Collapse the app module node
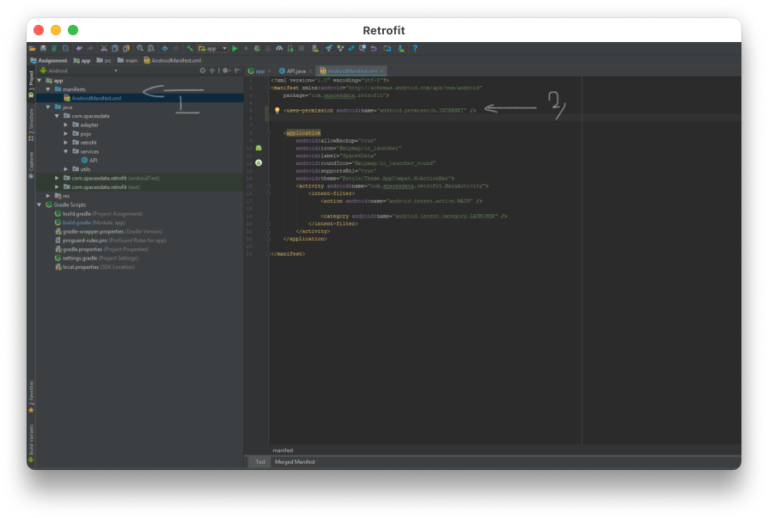The height and width of the screenshot is (518, 768). tap(40, 80)
